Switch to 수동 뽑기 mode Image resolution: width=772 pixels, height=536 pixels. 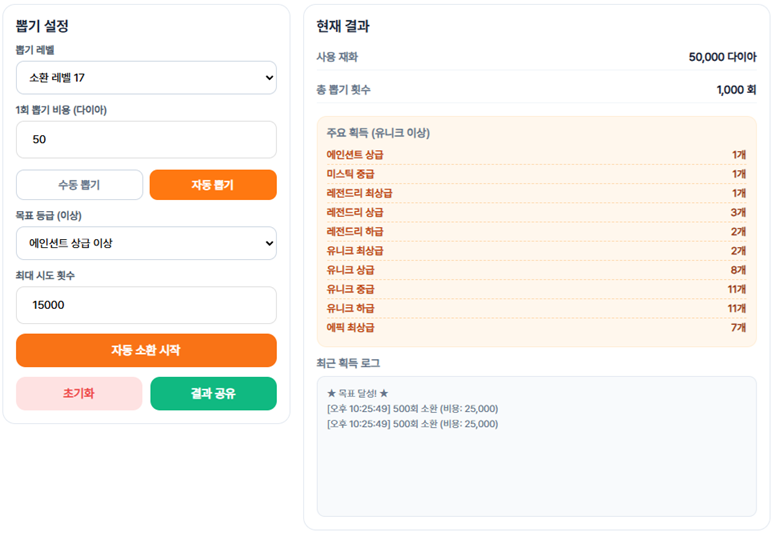(x=80, y=185)
